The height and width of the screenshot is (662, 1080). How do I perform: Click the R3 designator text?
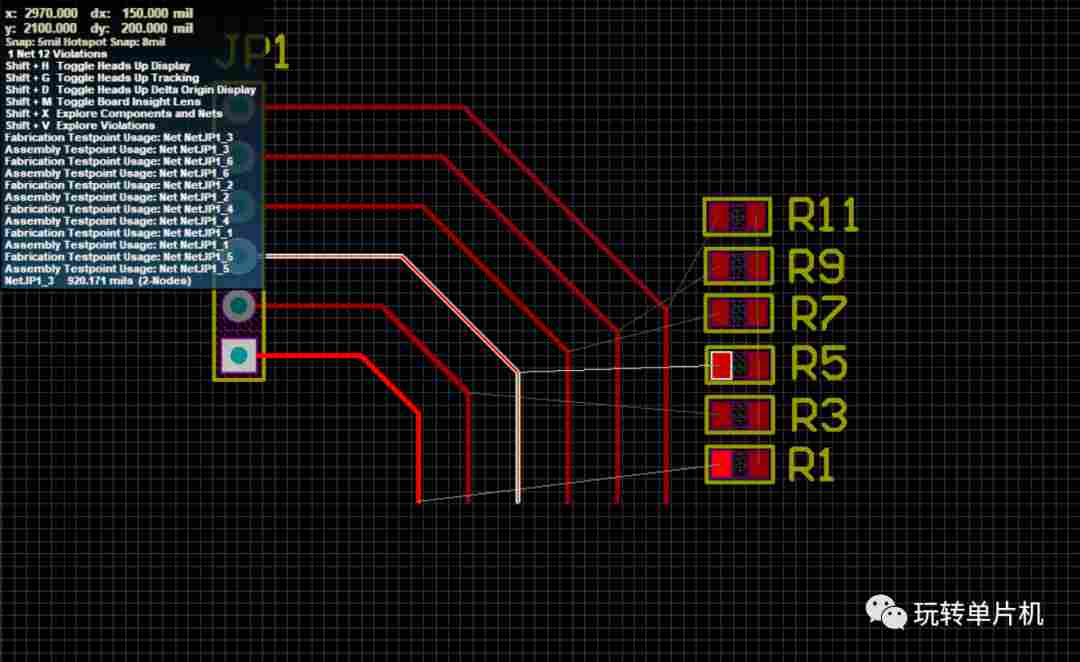pyautogui.click(x=818, y=415)
